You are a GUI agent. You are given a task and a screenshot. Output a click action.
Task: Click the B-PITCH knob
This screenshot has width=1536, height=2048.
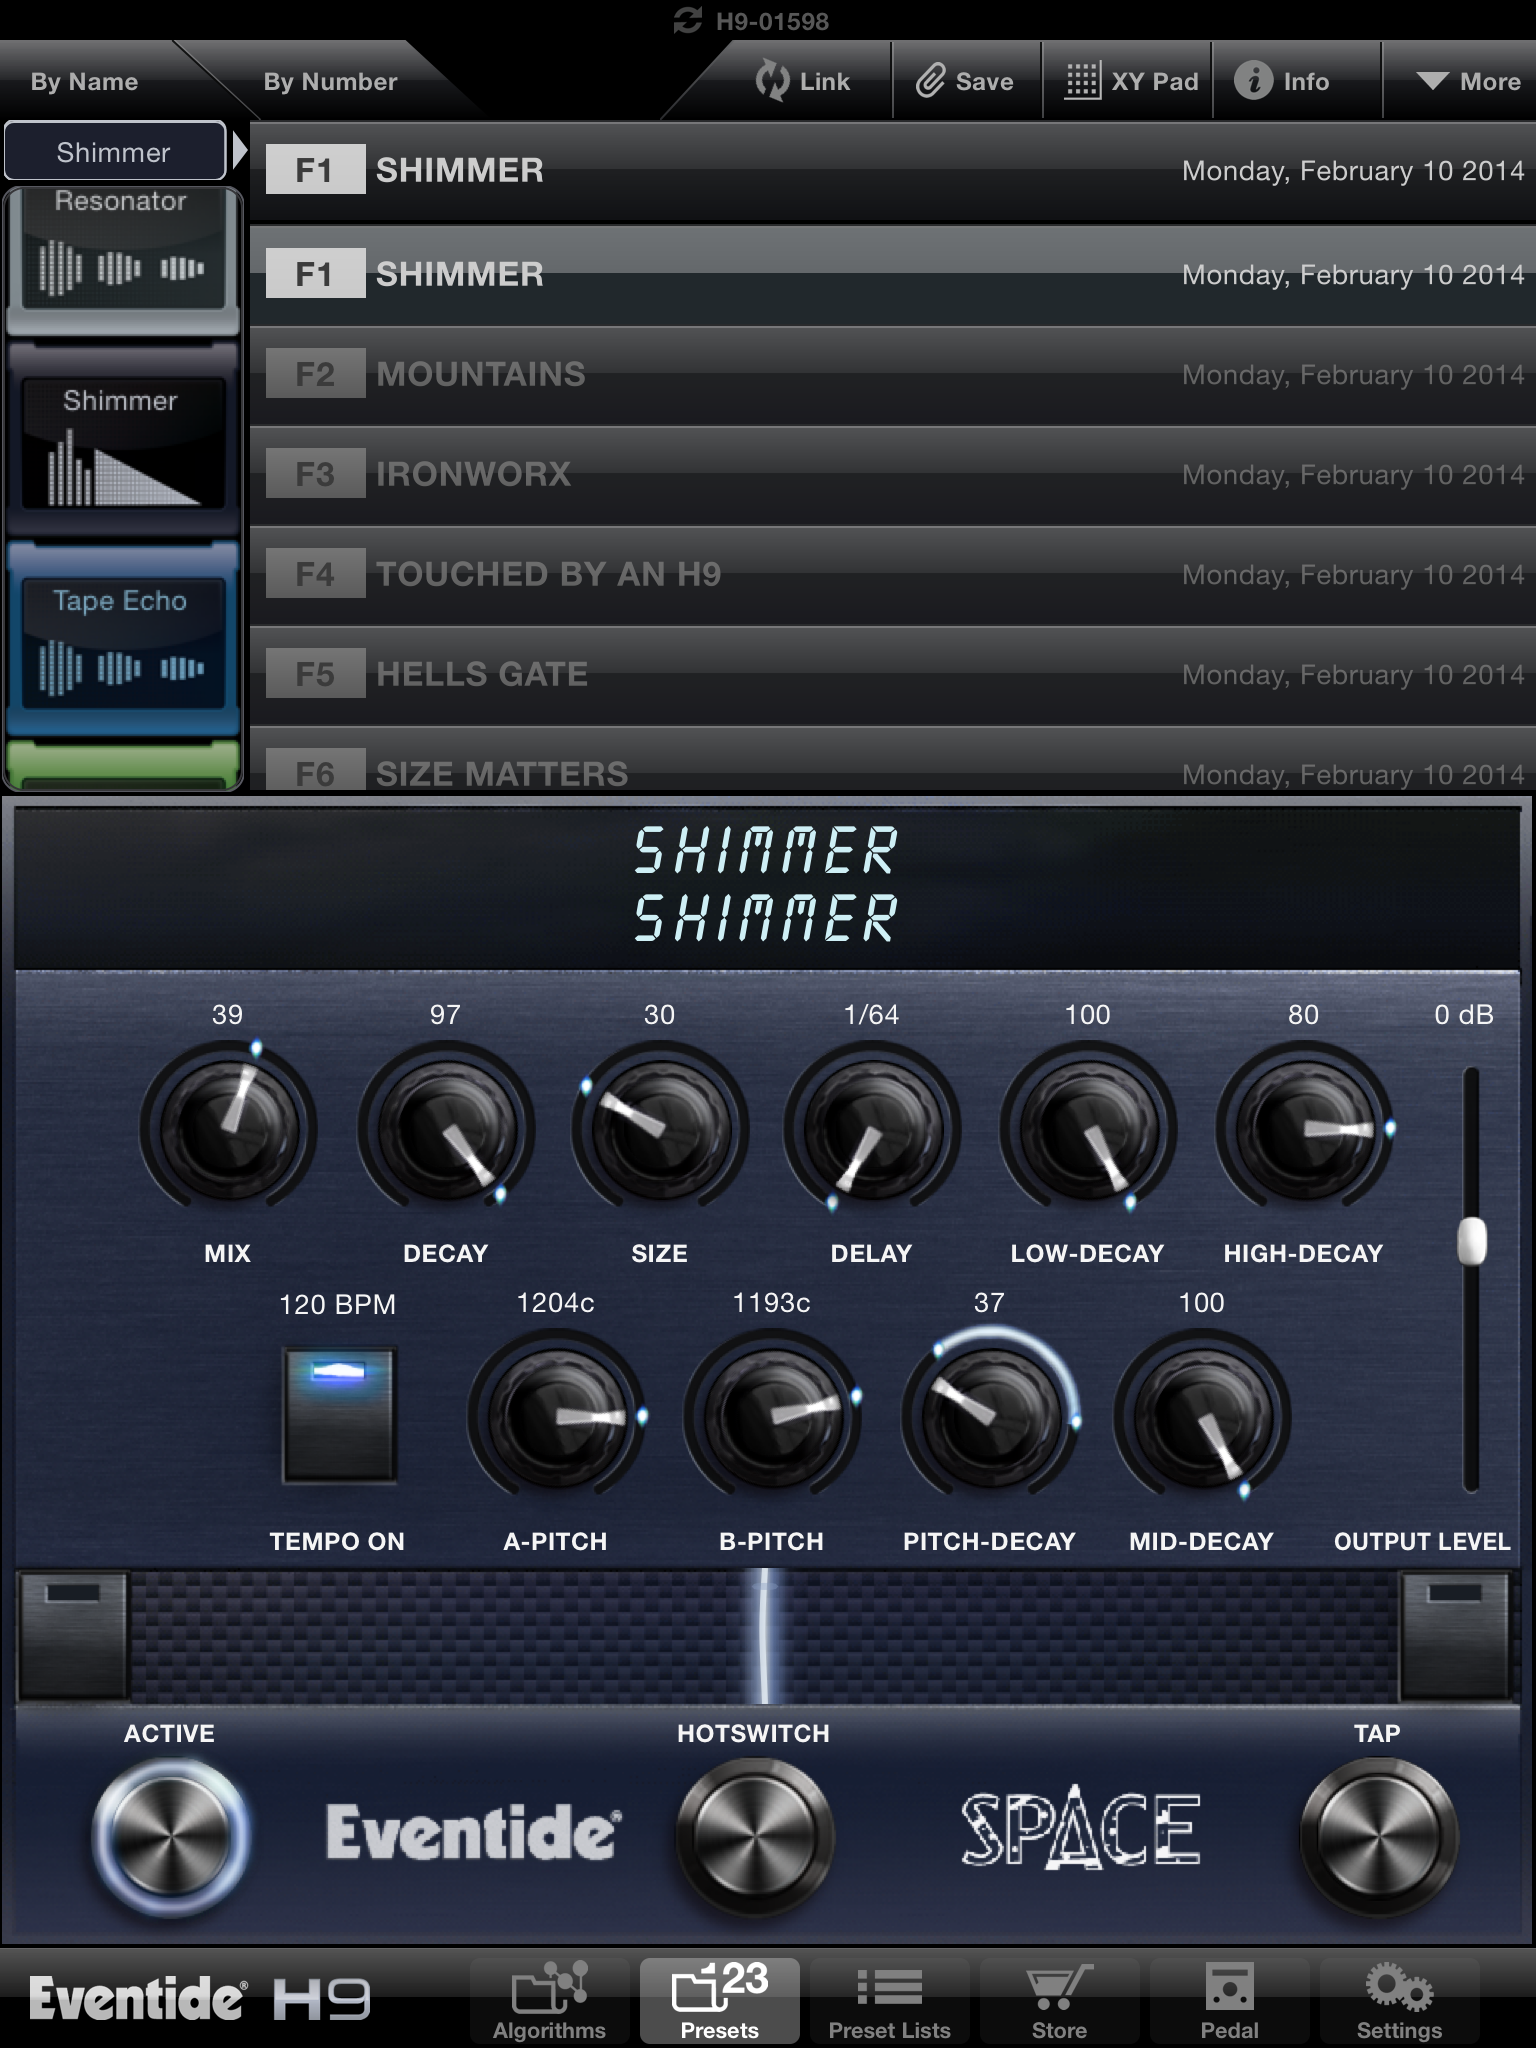(x=772, y=1415)
